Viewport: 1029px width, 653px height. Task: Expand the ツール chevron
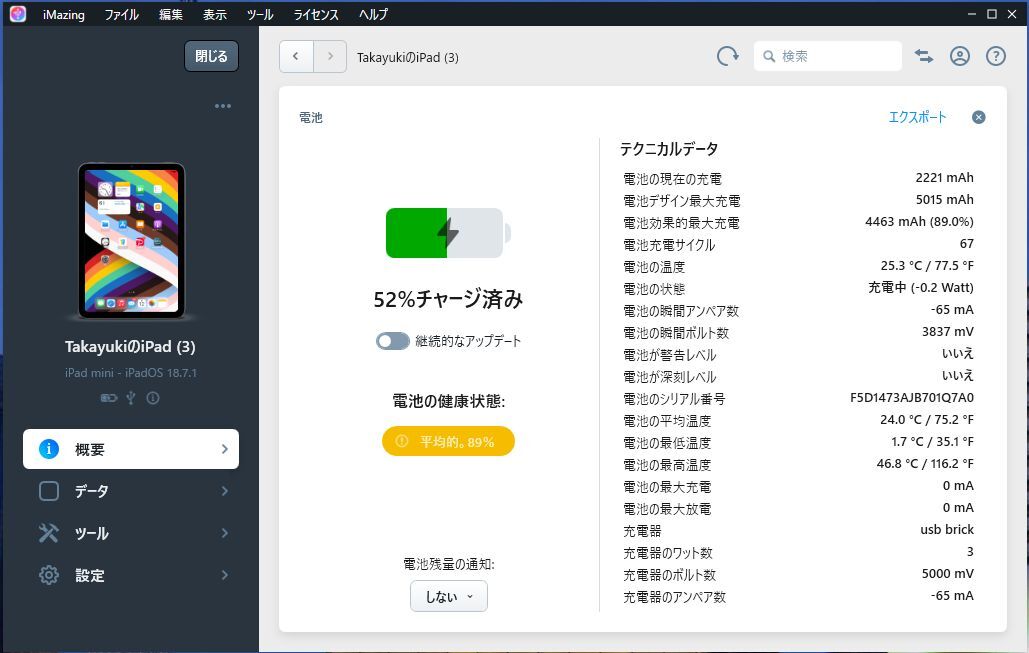tap(224, 533)
